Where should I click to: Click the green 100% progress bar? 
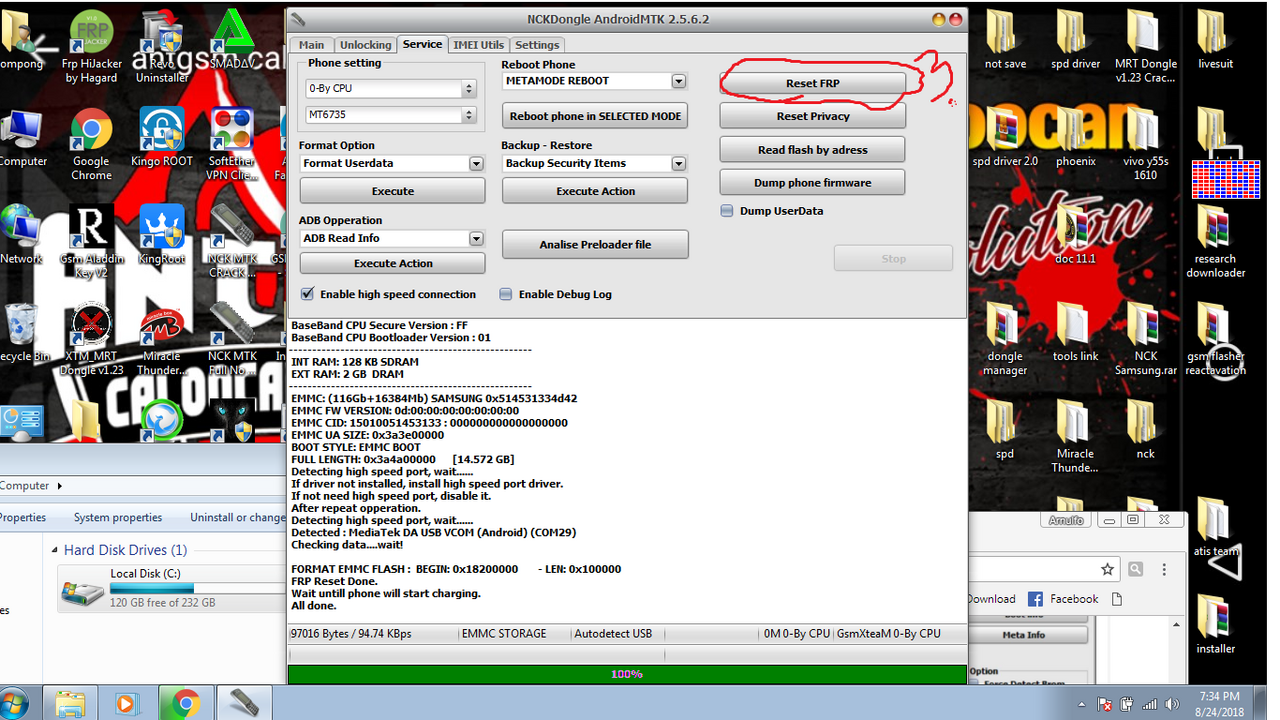pyautogui.click(x=627, y=674)
